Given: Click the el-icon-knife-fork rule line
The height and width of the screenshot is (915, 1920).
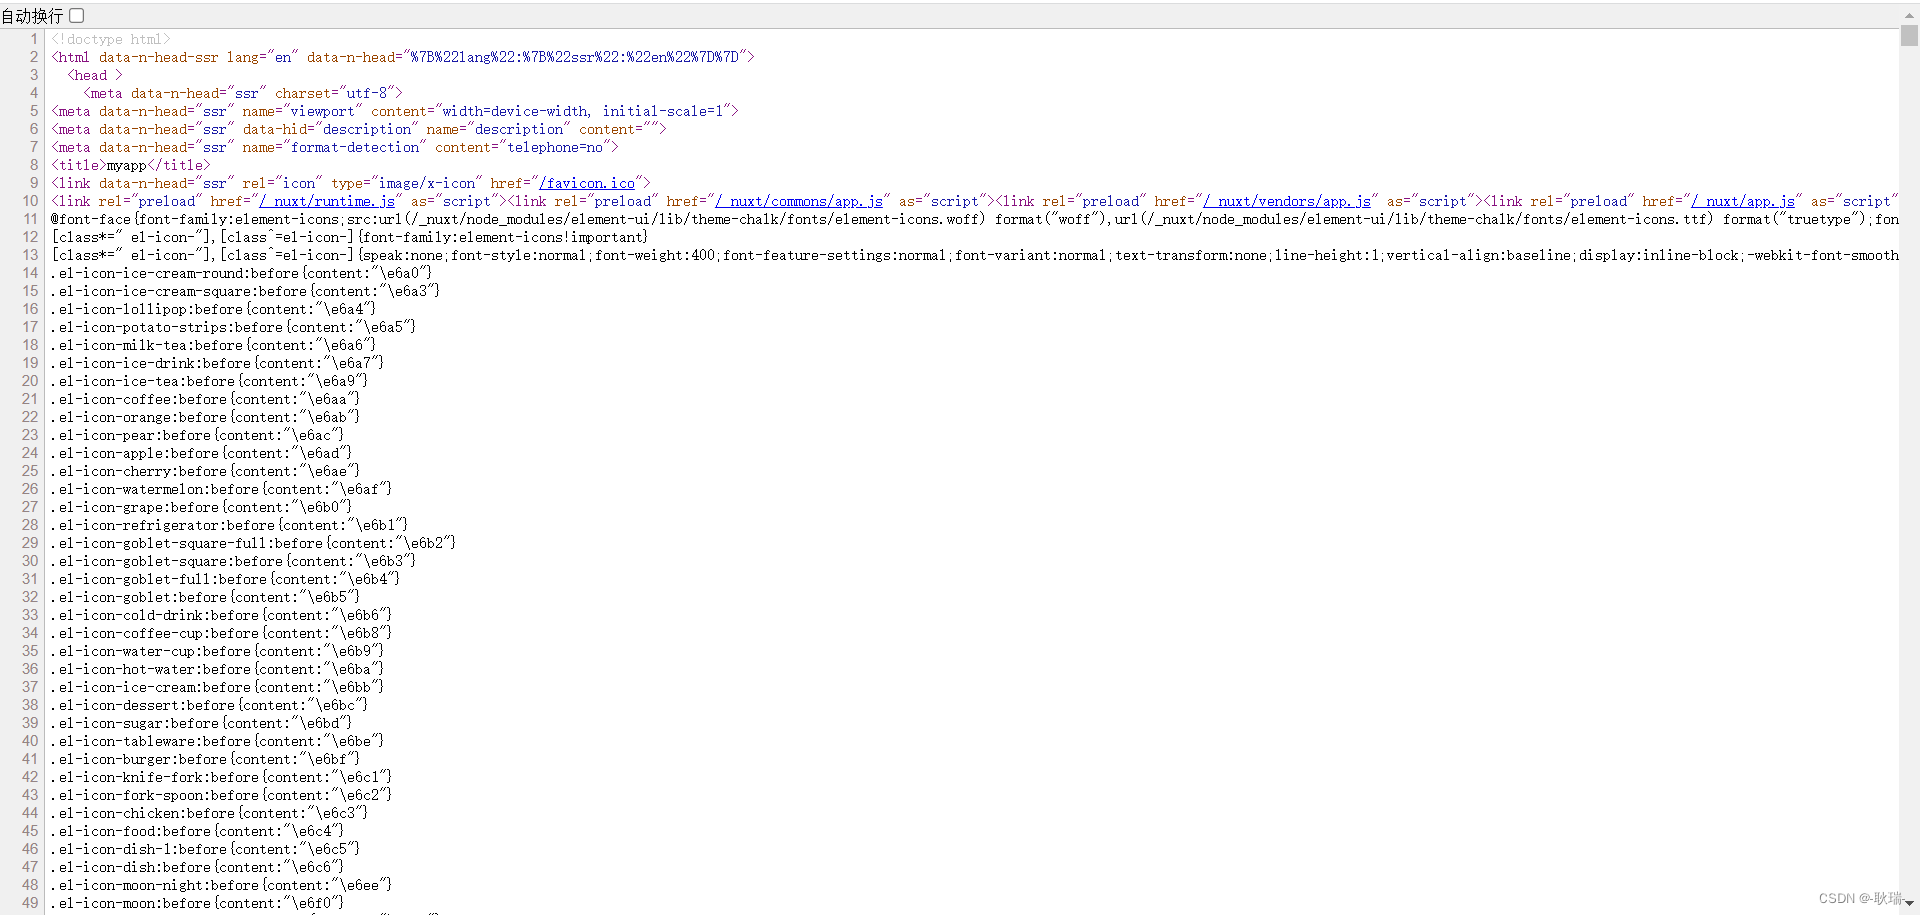Looking at the screenshot, I should (x=221, y=777).
